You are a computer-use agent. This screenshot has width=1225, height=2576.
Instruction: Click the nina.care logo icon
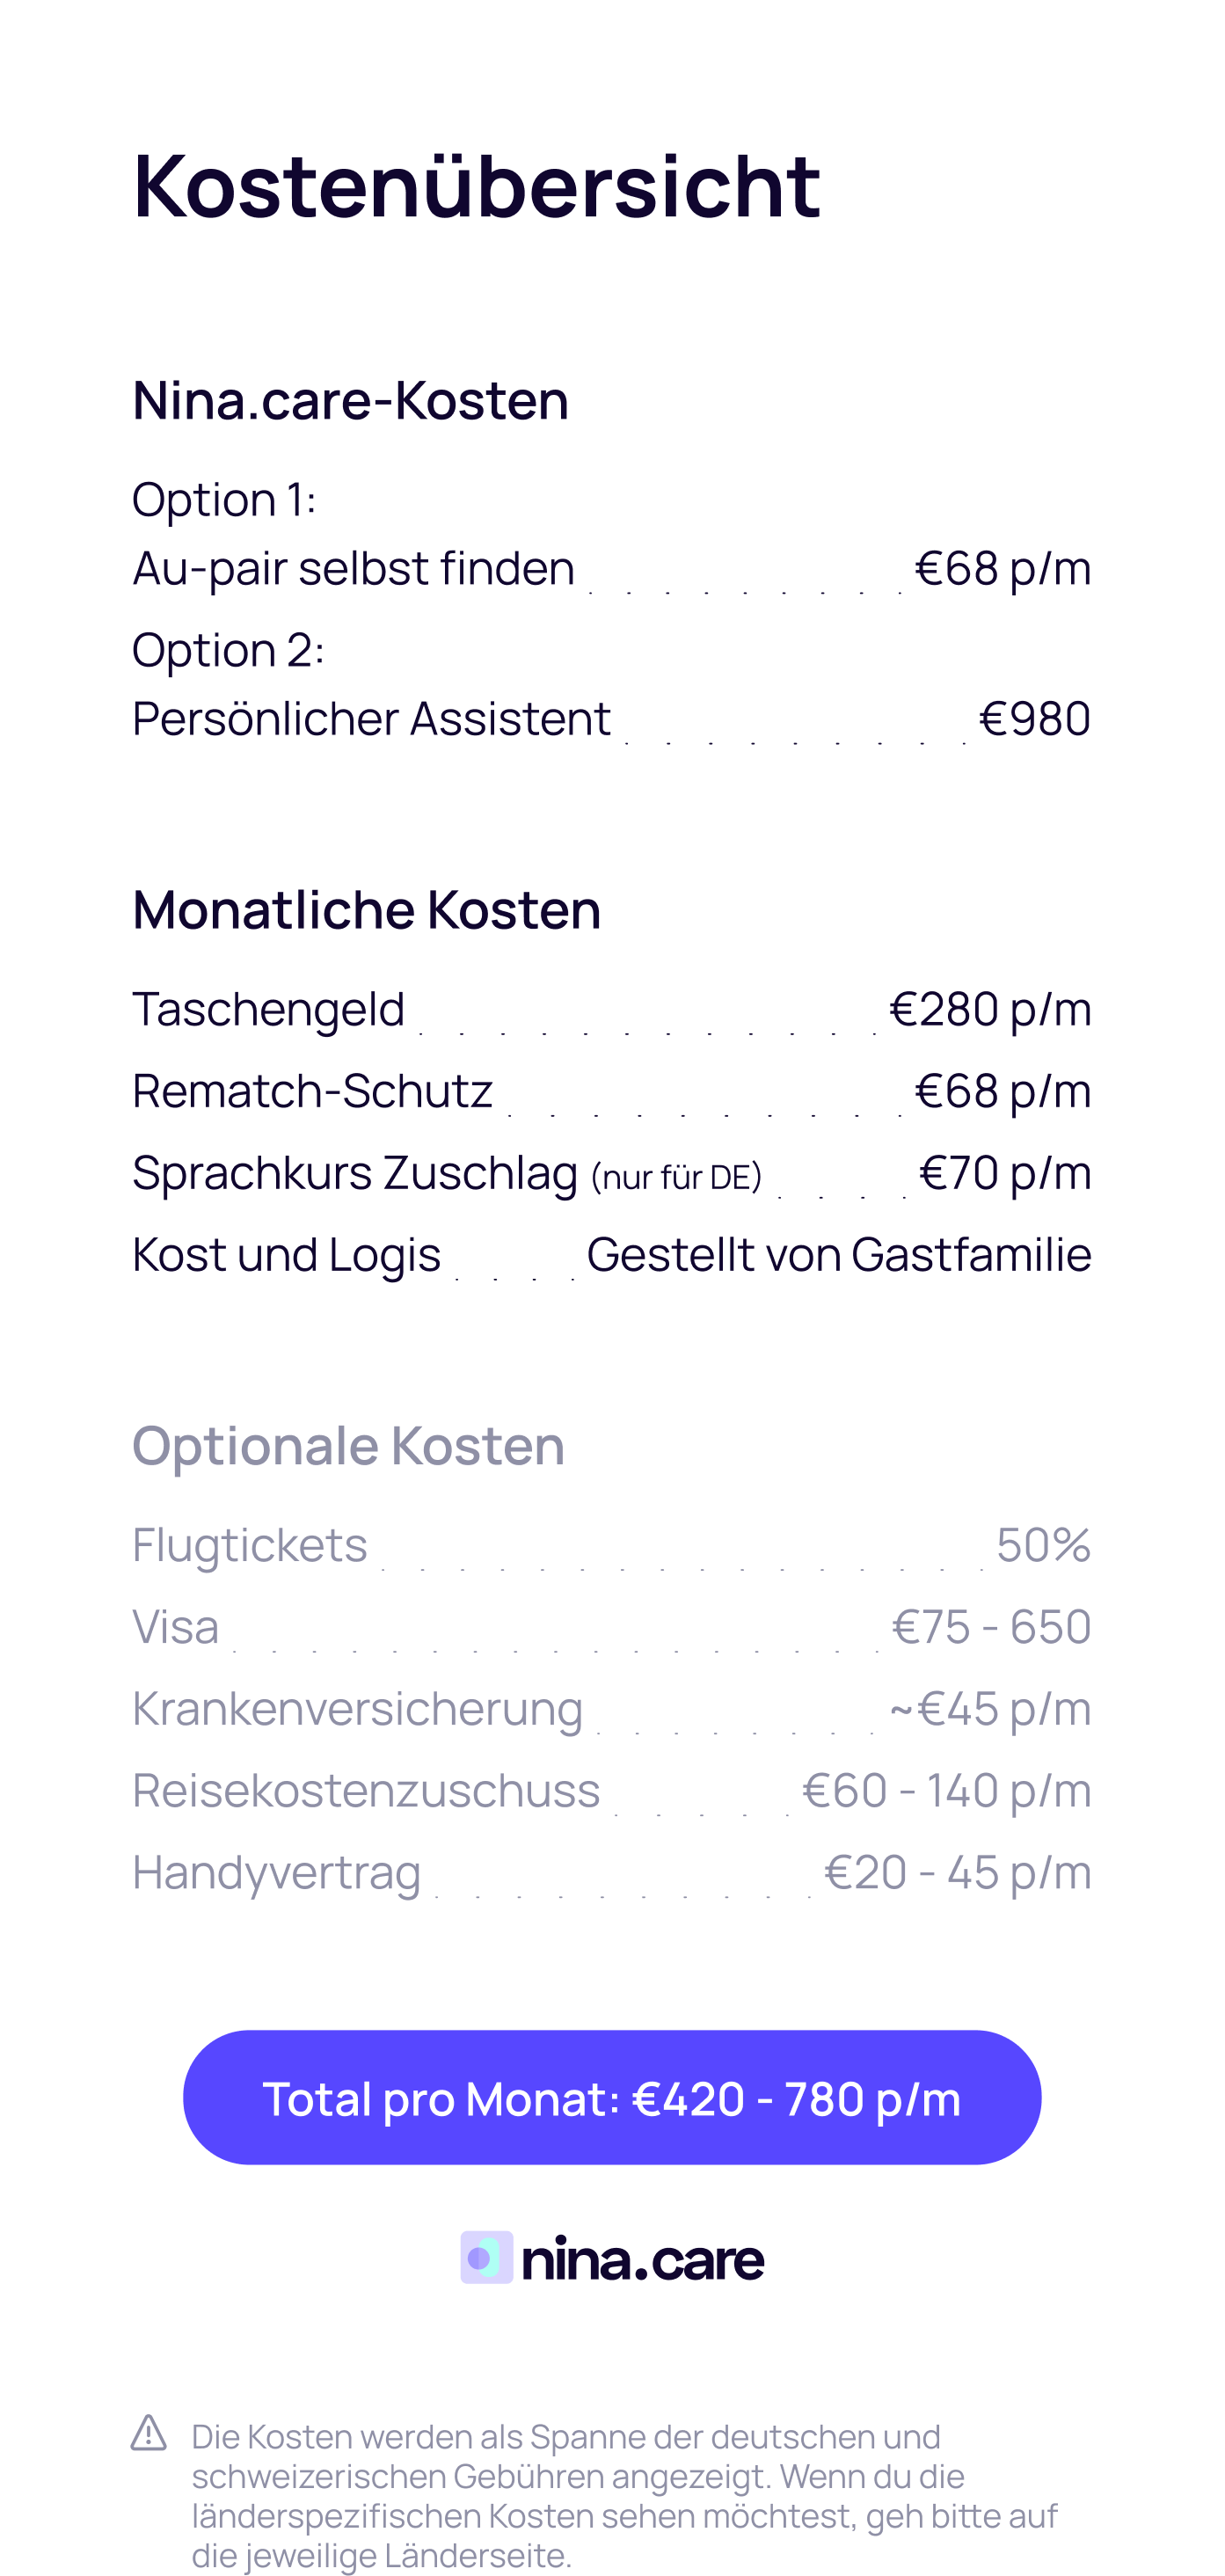(486, 2257)
